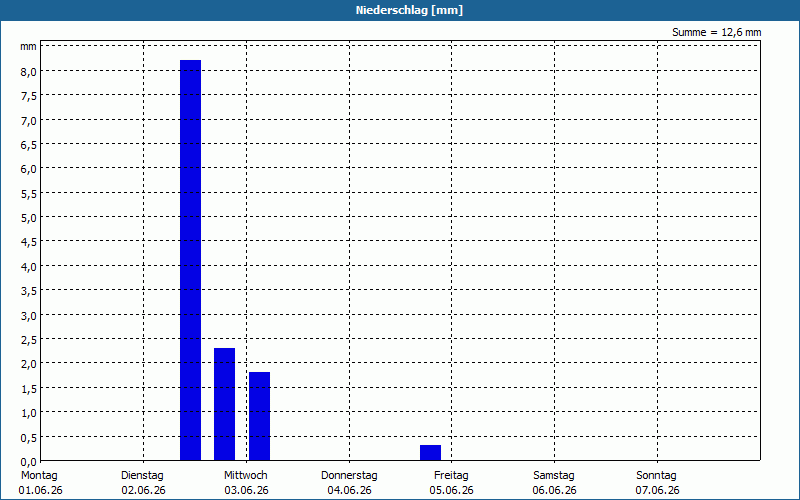Click the '4,0' y-axis value

(29, 267)
